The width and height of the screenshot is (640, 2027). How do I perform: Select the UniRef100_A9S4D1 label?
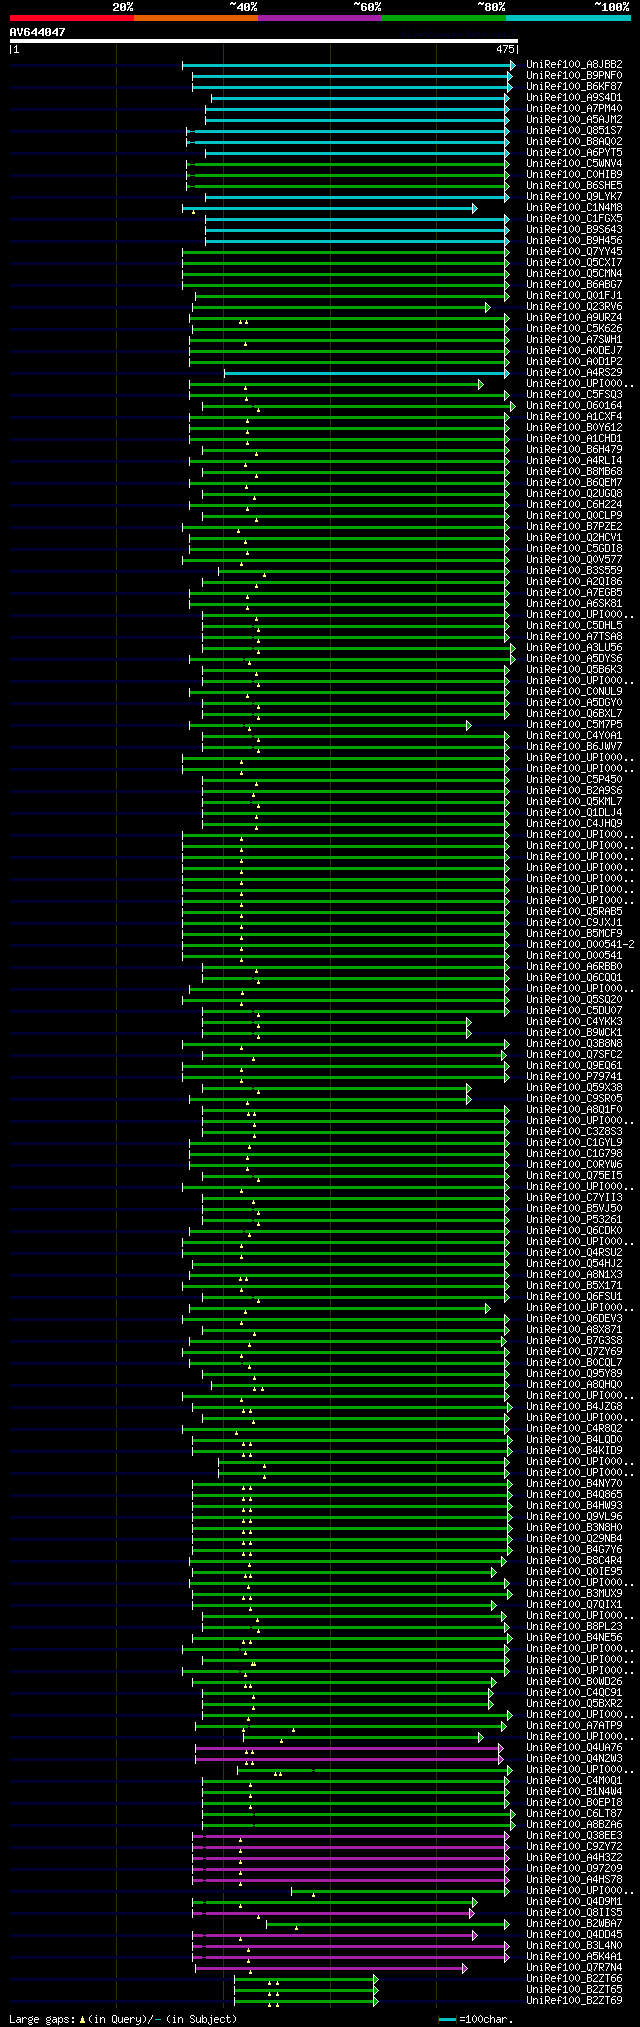click(x=574, y=97)
